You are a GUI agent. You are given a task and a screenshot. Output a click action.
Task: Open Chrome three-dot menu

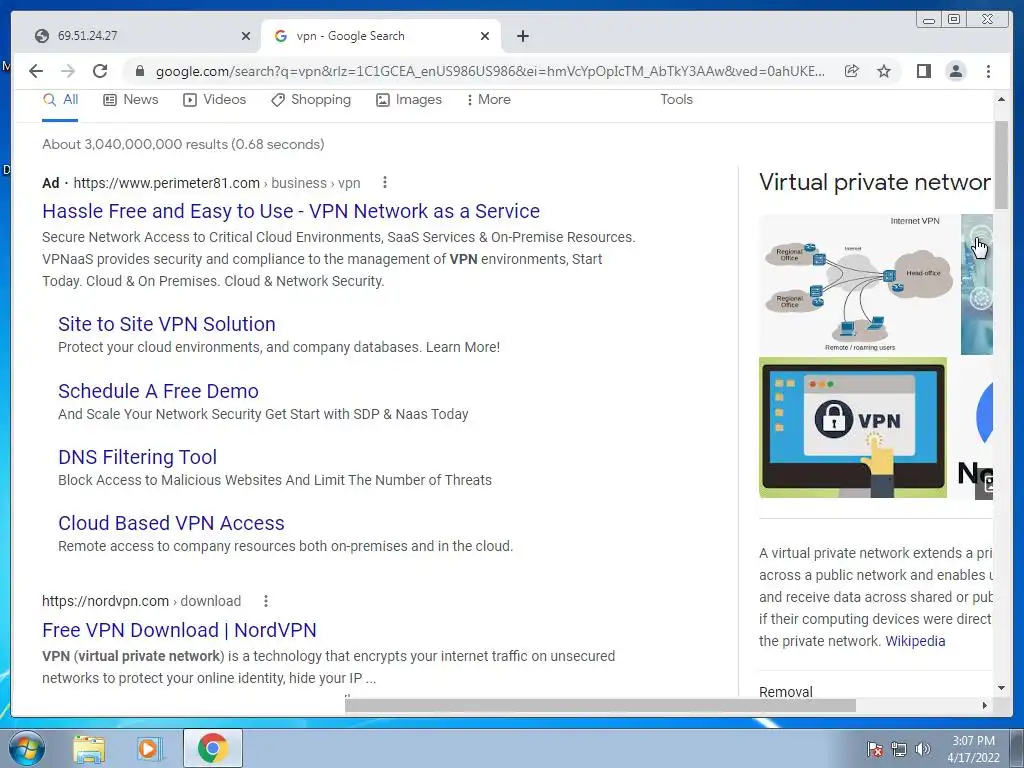coord(988,71)
